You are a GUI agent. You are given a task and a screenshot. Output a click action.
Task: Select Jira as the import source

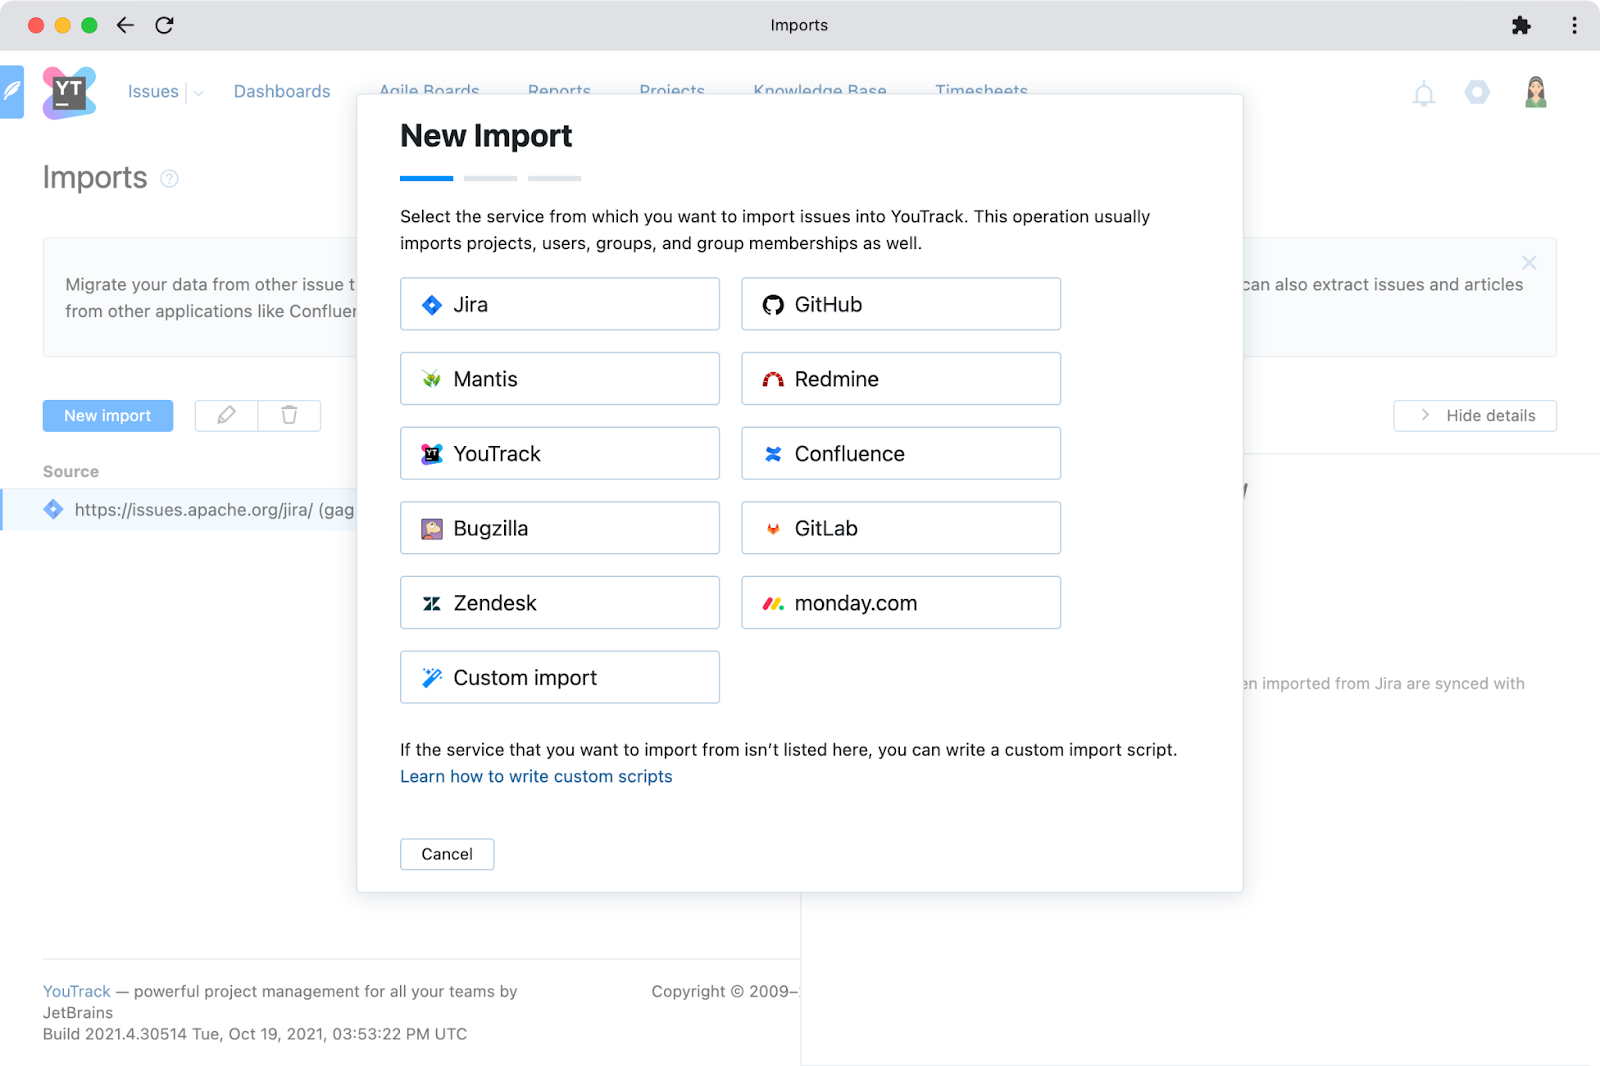coord(559,304)
